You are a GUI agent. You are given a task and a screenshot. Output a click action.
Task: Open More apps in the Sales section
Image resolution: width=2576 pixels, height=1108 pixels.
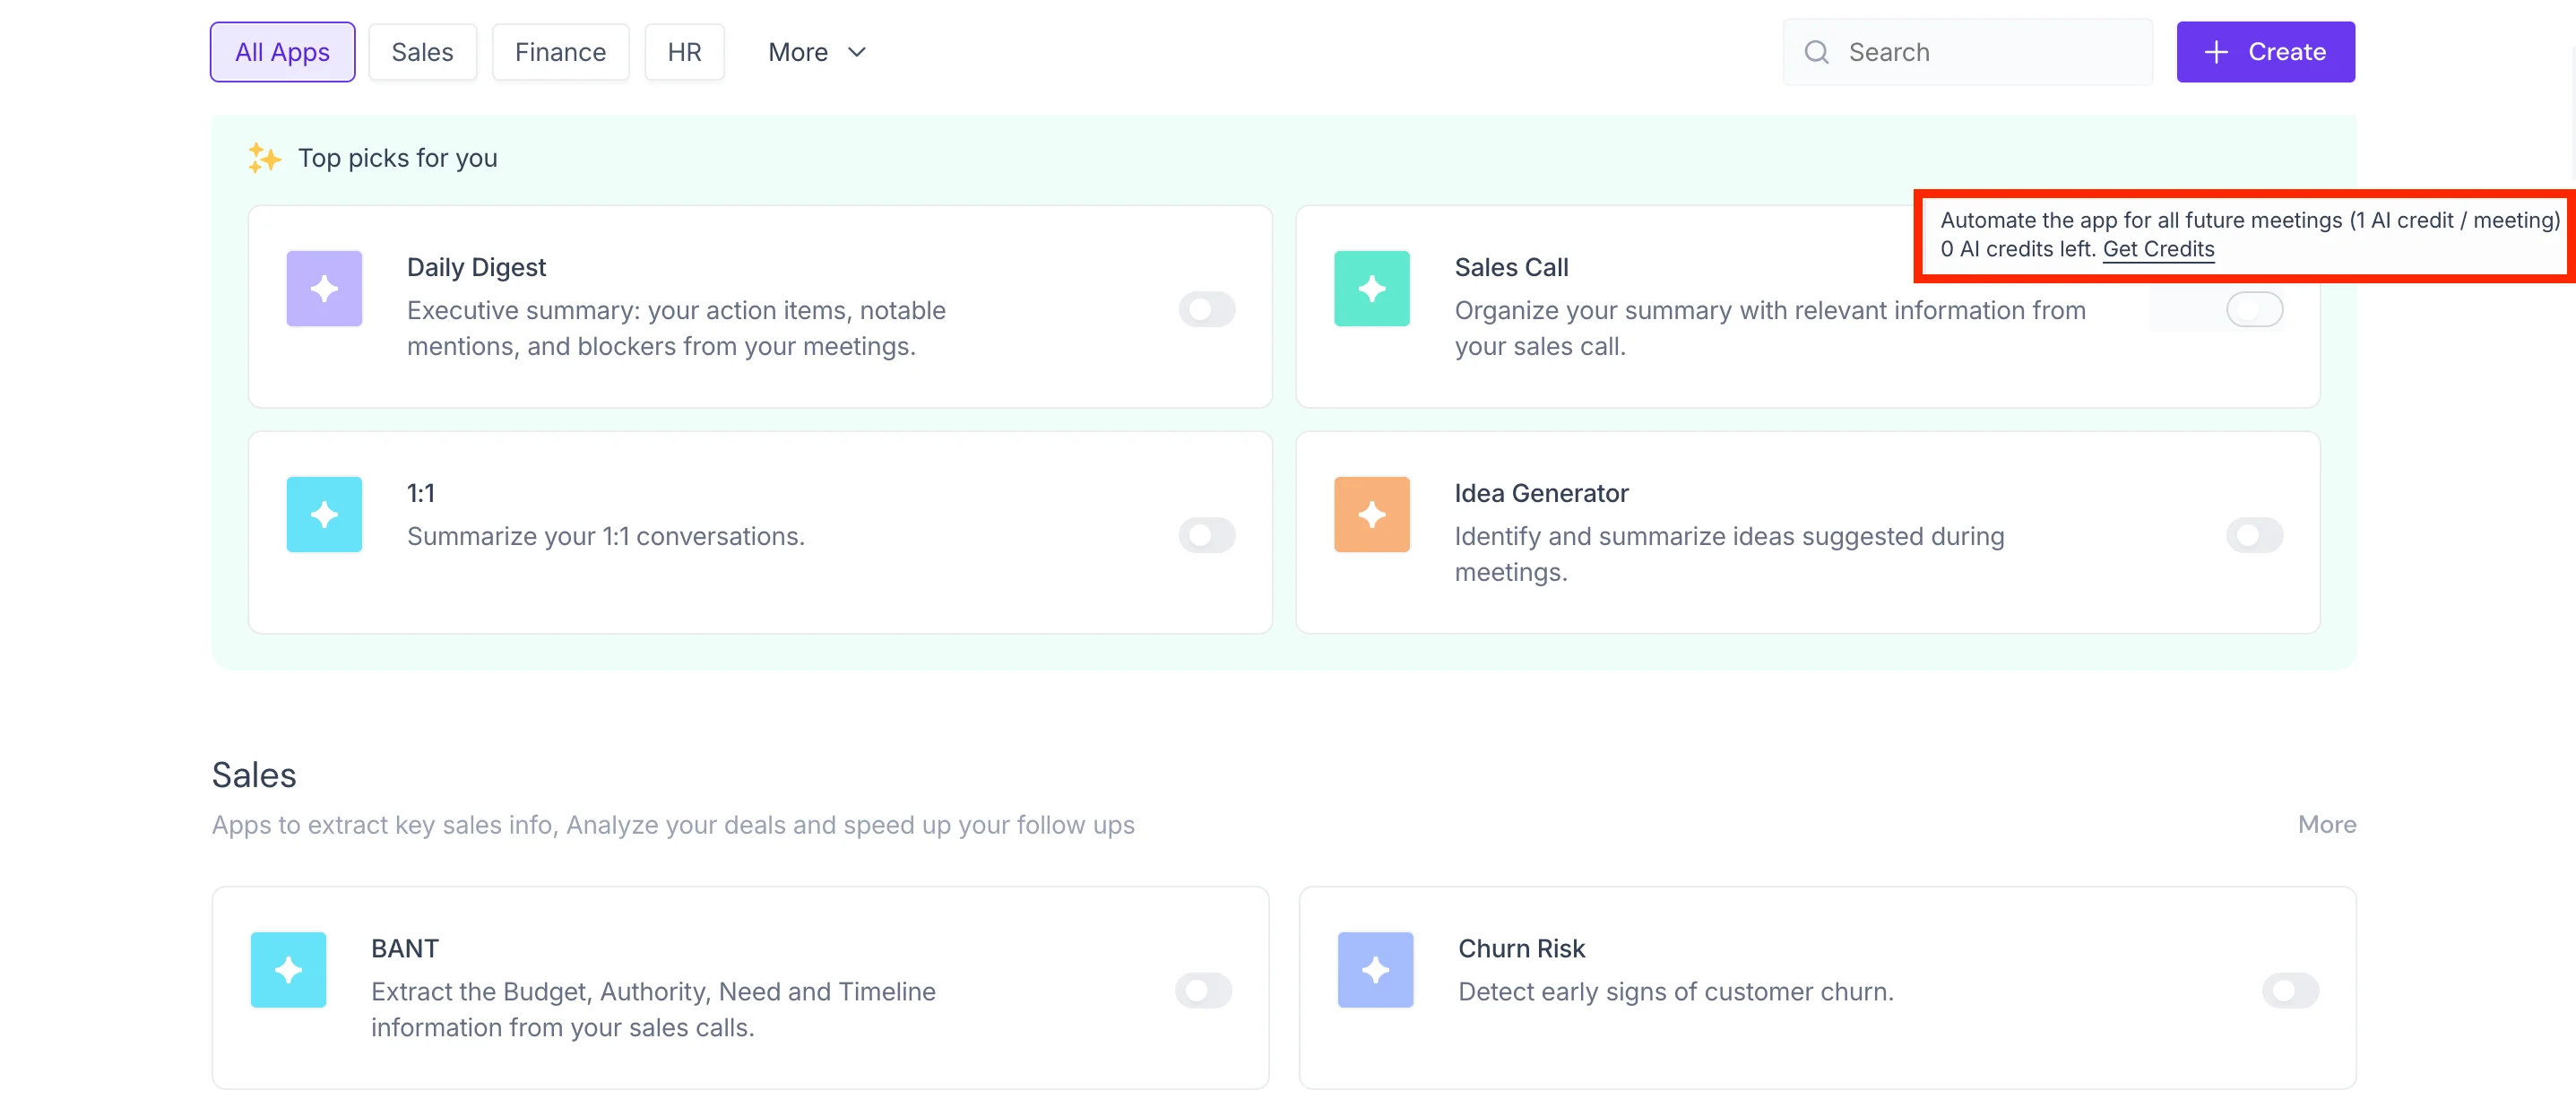(x=2325, y=824)
